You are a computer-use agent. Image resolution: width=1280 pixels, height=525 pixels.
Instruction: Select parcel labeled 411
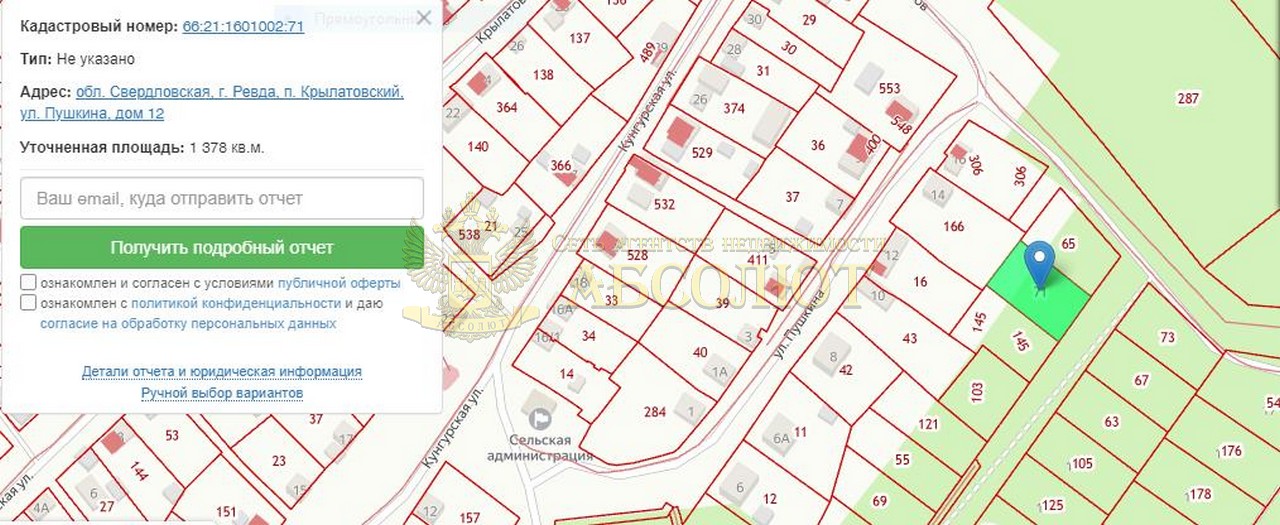tap(758, 261)
